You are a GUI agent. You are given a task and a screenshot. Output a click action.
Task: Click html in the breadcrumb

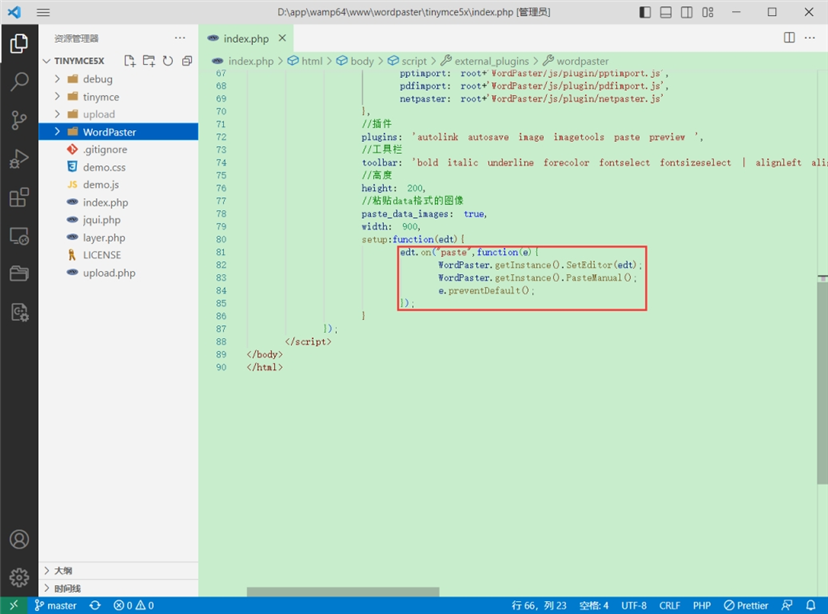tap(312, 61)
